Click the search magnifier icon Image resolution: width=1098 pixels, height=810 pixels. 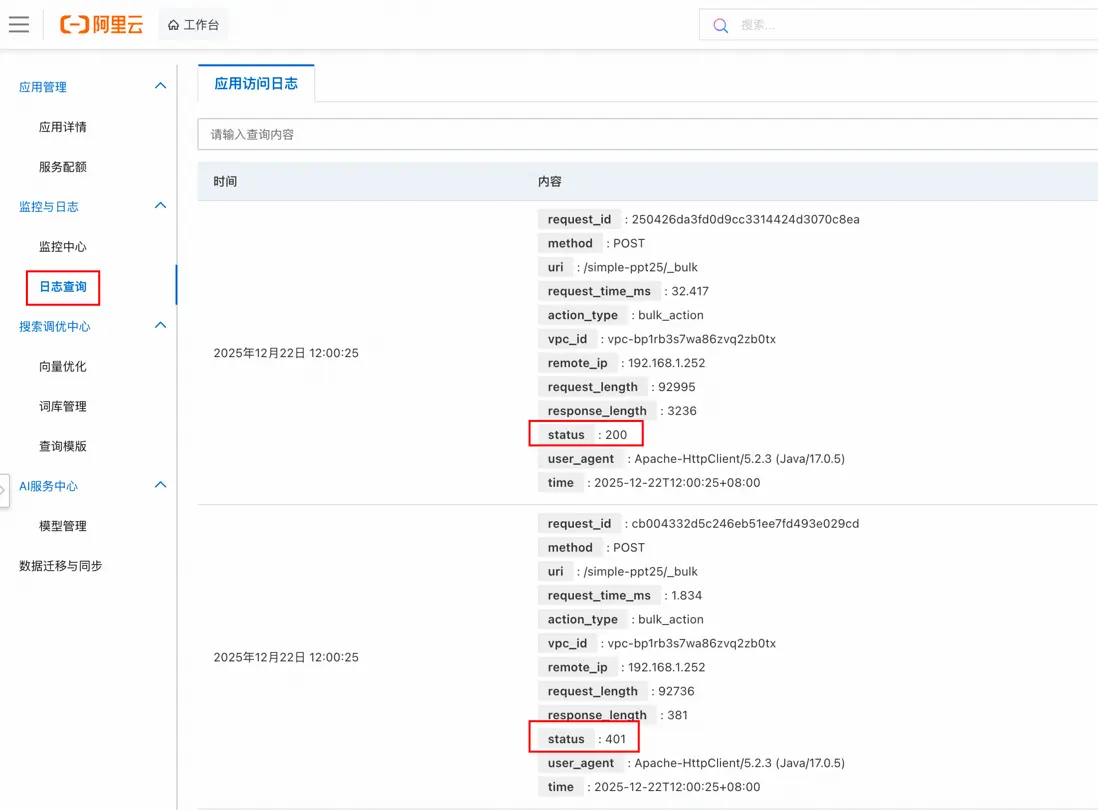[x=720, y=26]
